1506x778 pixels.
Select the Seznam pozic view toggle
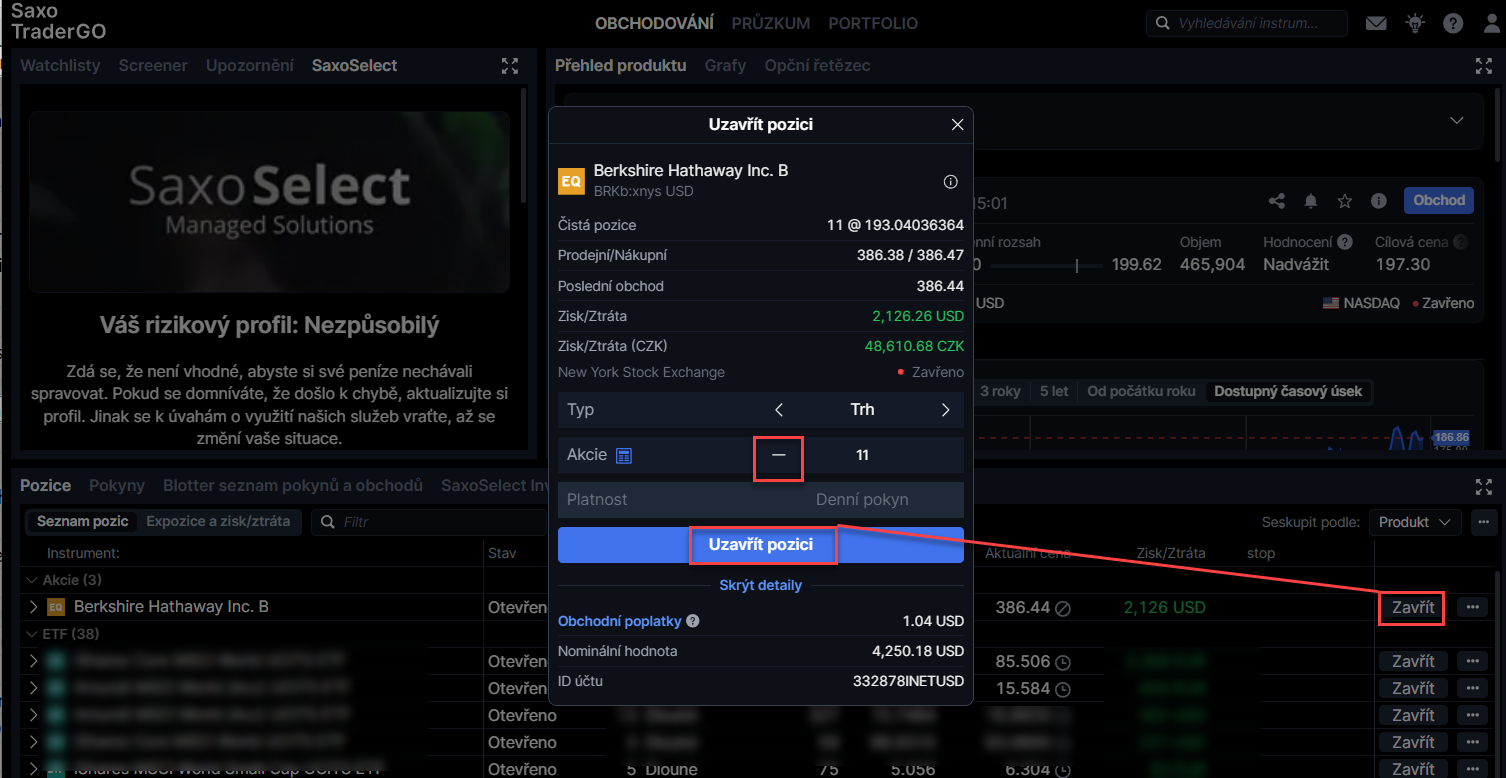tap(83, 521)
